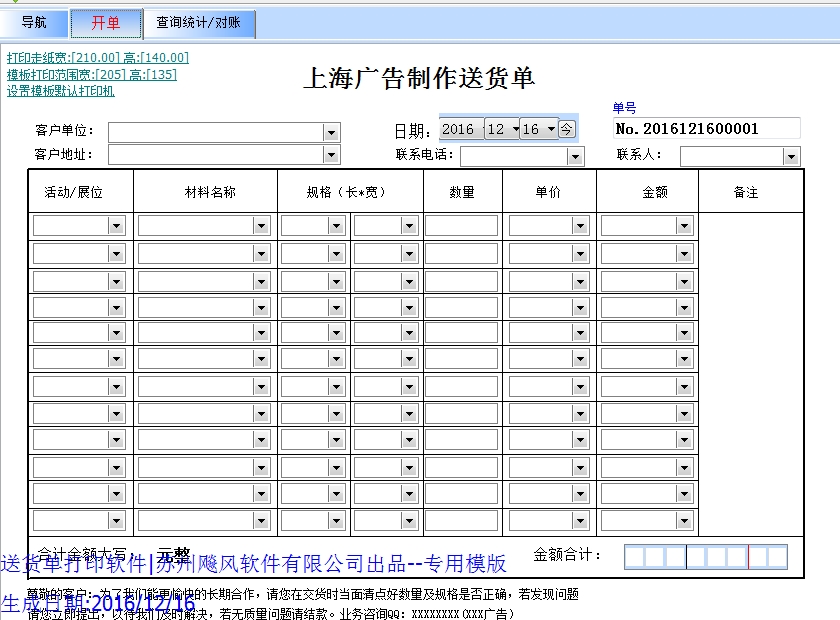Open first-row 规格 length dropdown

pyautogui.click(x=336, y=226)
